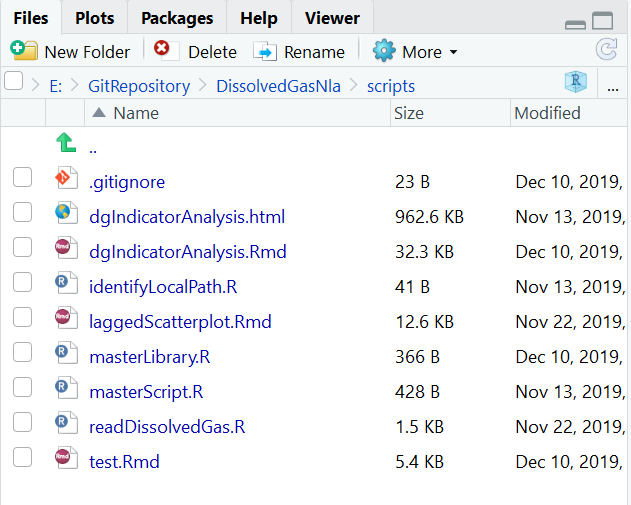Screen dimensions: 631x505
Task: Click the 962.6 KB size value
Action: 429,217
